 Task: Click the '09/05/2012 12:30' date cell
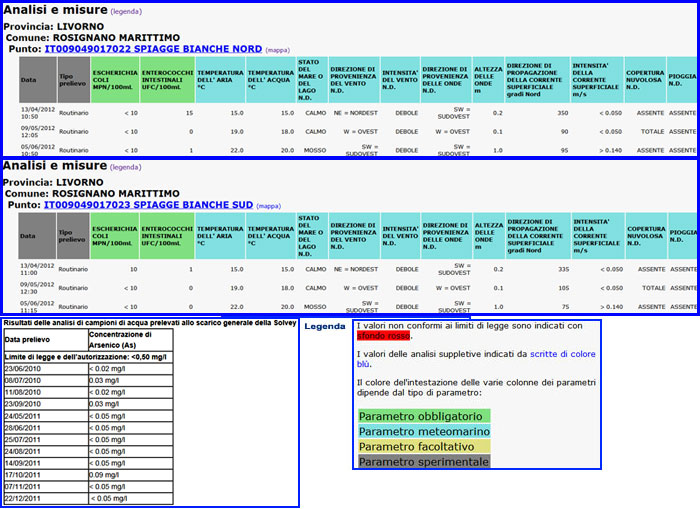click(x=37, y=288)
